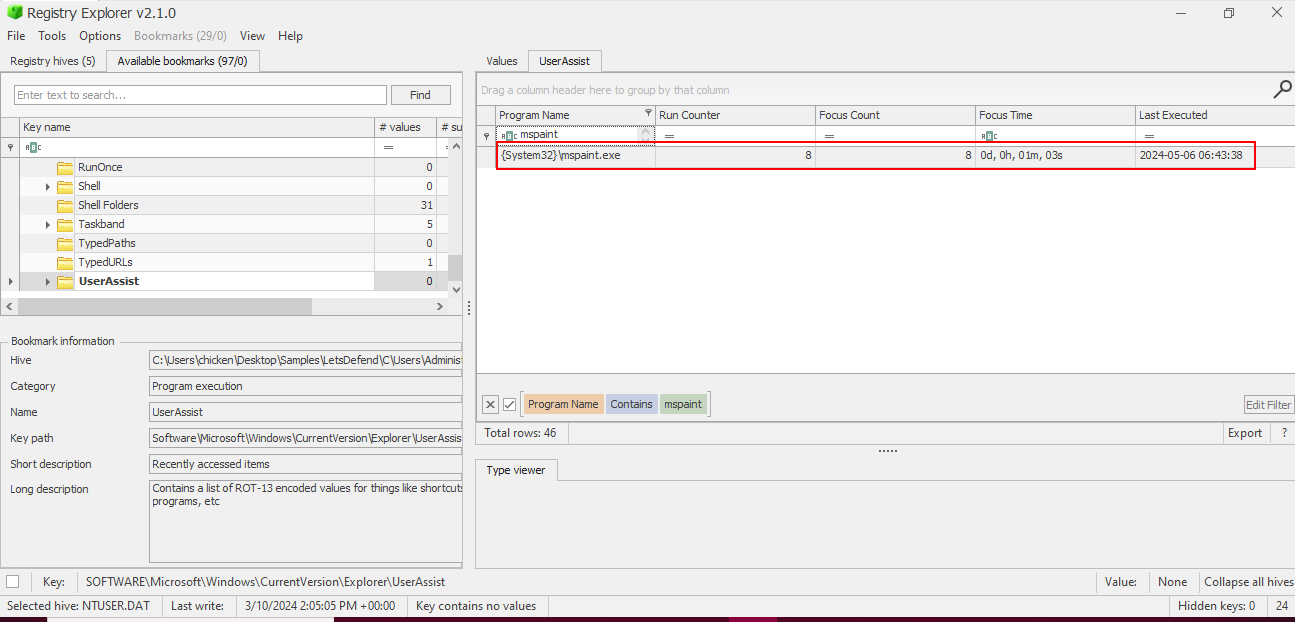Select the {System32}\mspaint.exe cell

tap(576, 156)
